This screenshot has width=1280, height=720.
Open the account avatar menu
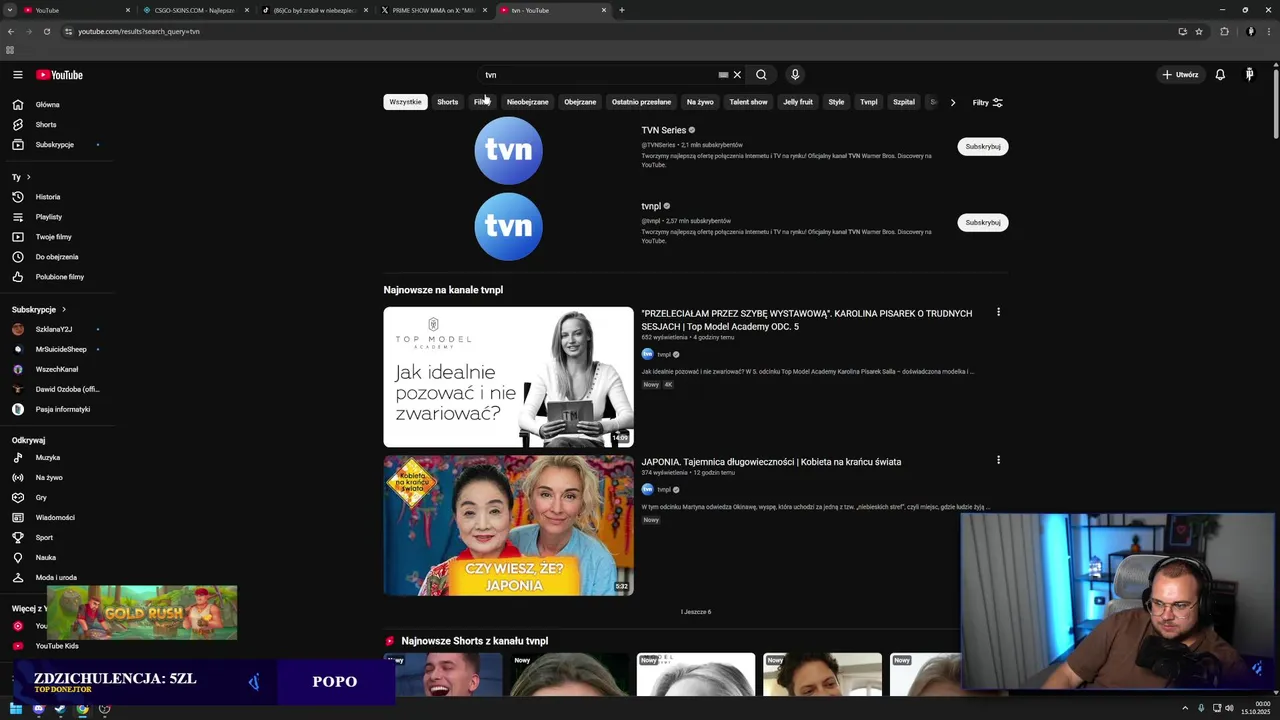point(1249,75)
